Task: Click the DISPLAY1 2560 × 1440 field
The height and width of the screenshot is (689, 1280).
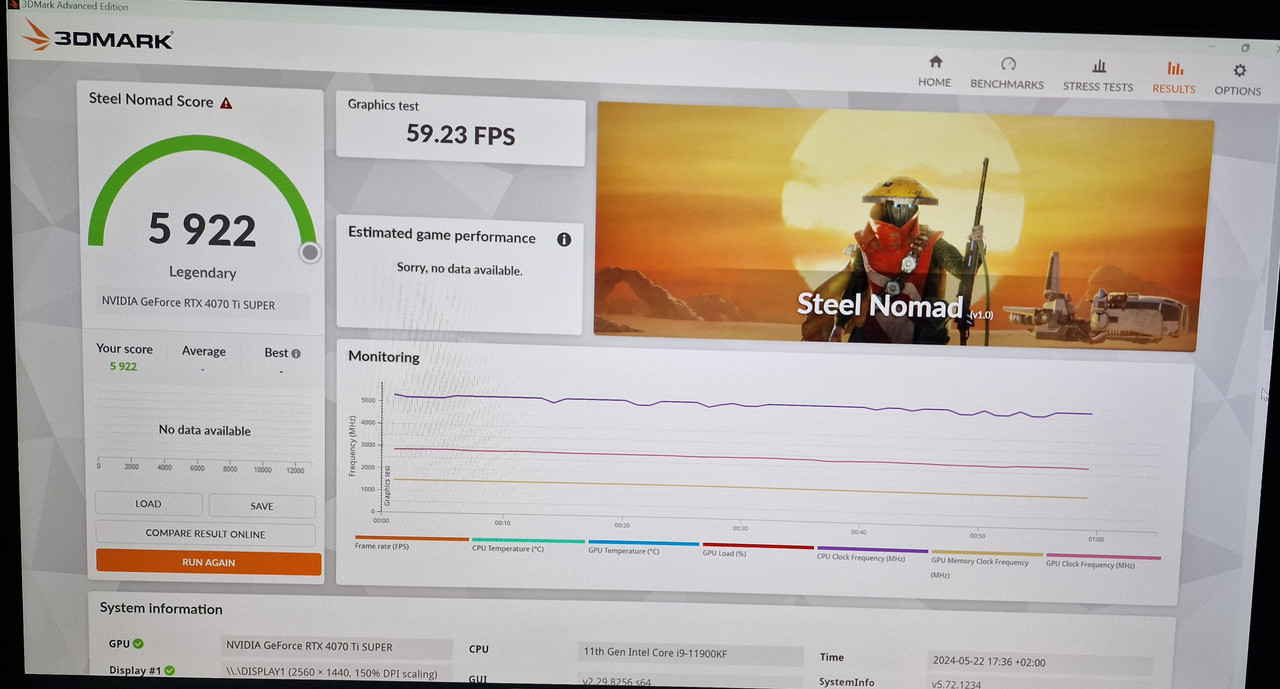Action: tap(336, 673)
